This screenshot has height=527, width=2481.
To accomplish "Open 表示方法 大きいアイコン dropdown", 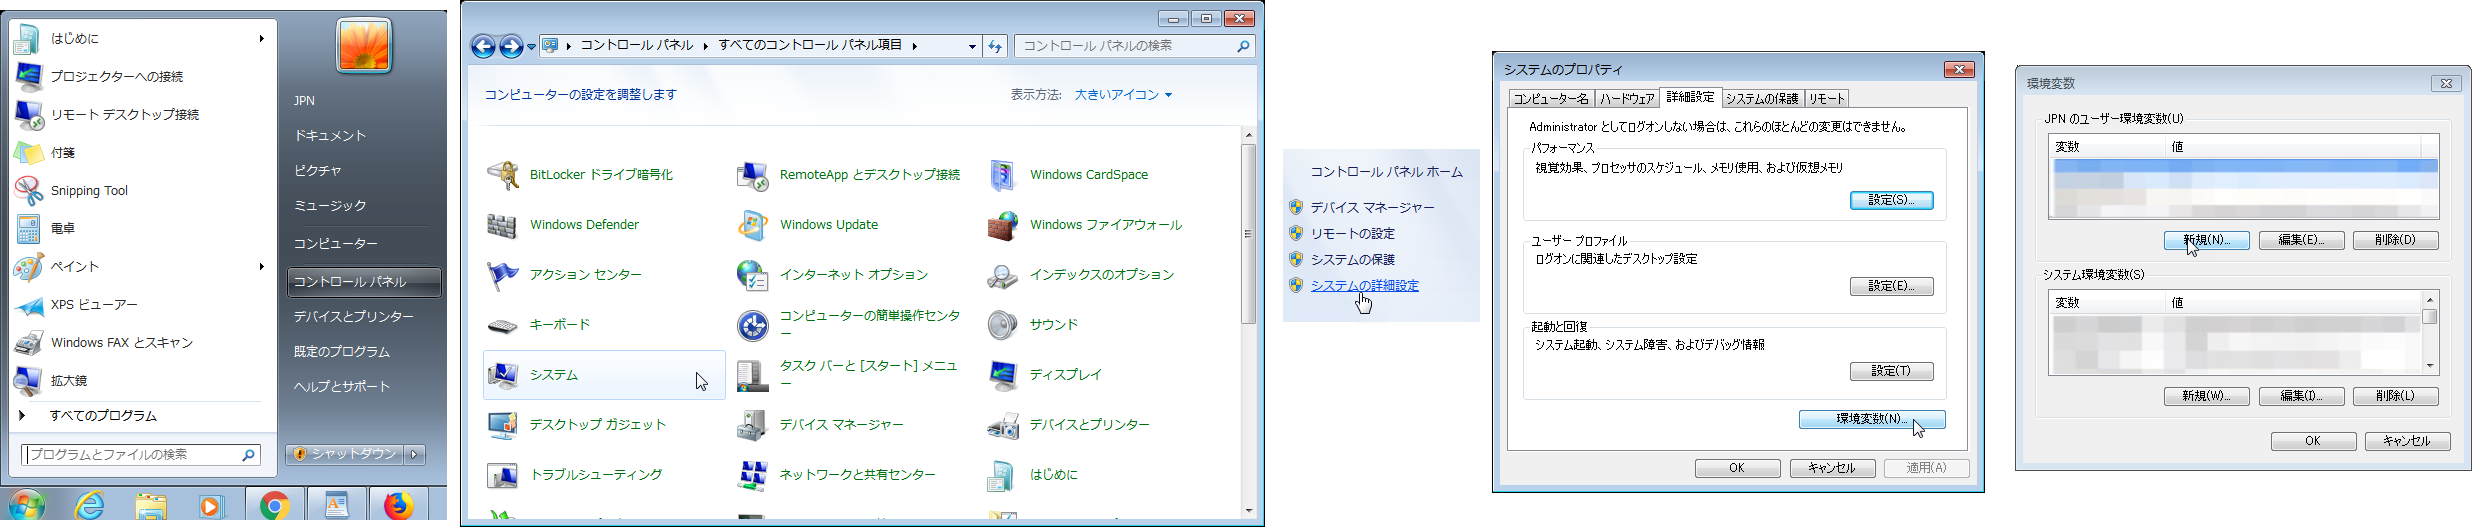I will point(1123,95).
